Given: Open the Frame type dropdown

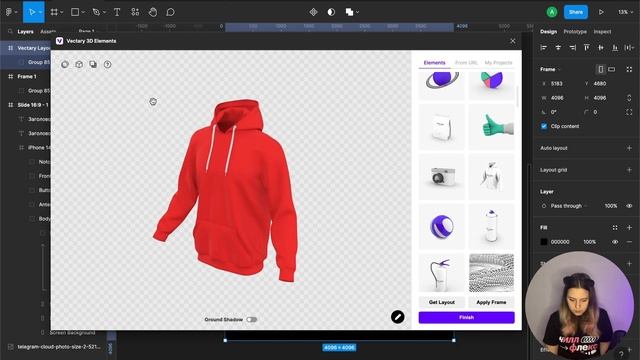Looking at the screenshot, I should (551, 69).
